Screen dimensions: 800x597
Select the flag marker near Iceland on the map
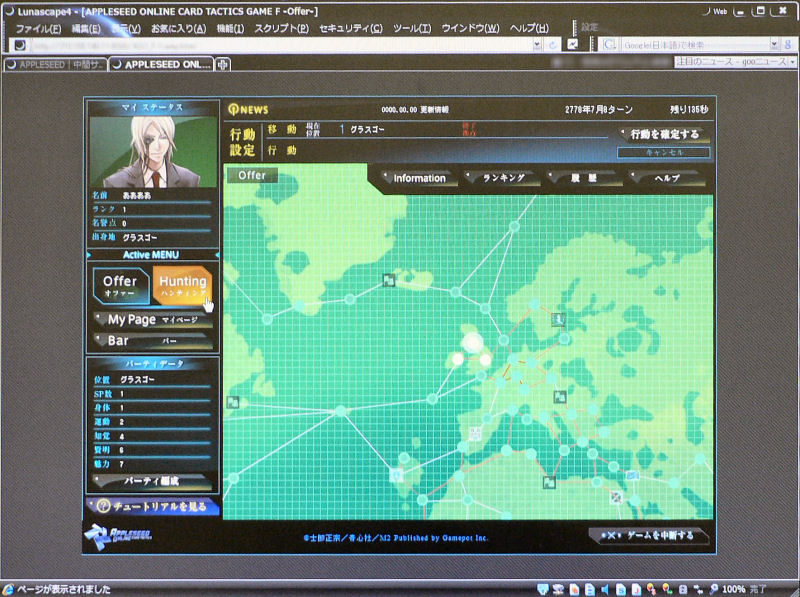(x=389, y=280)
